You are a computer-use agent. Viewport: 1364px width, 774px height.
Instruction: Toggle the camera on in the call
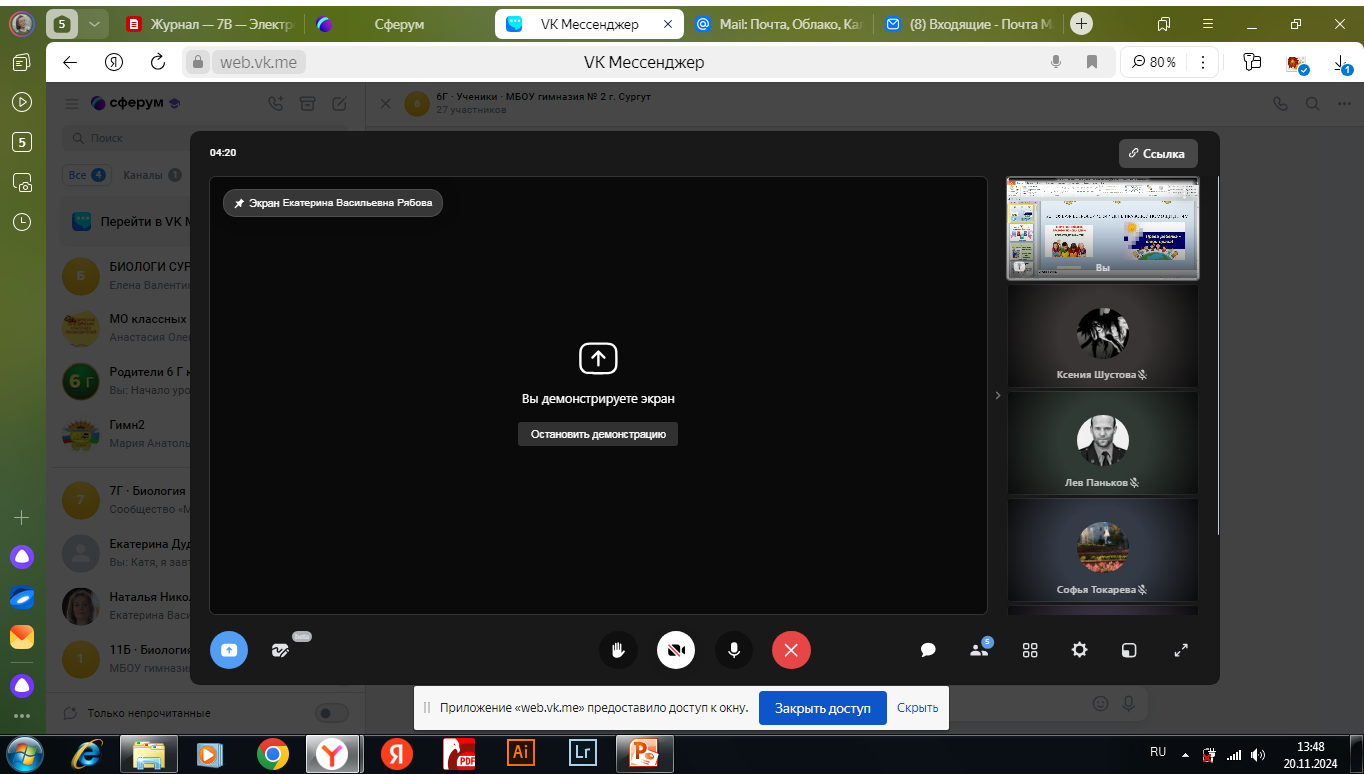tap(676, 650)
